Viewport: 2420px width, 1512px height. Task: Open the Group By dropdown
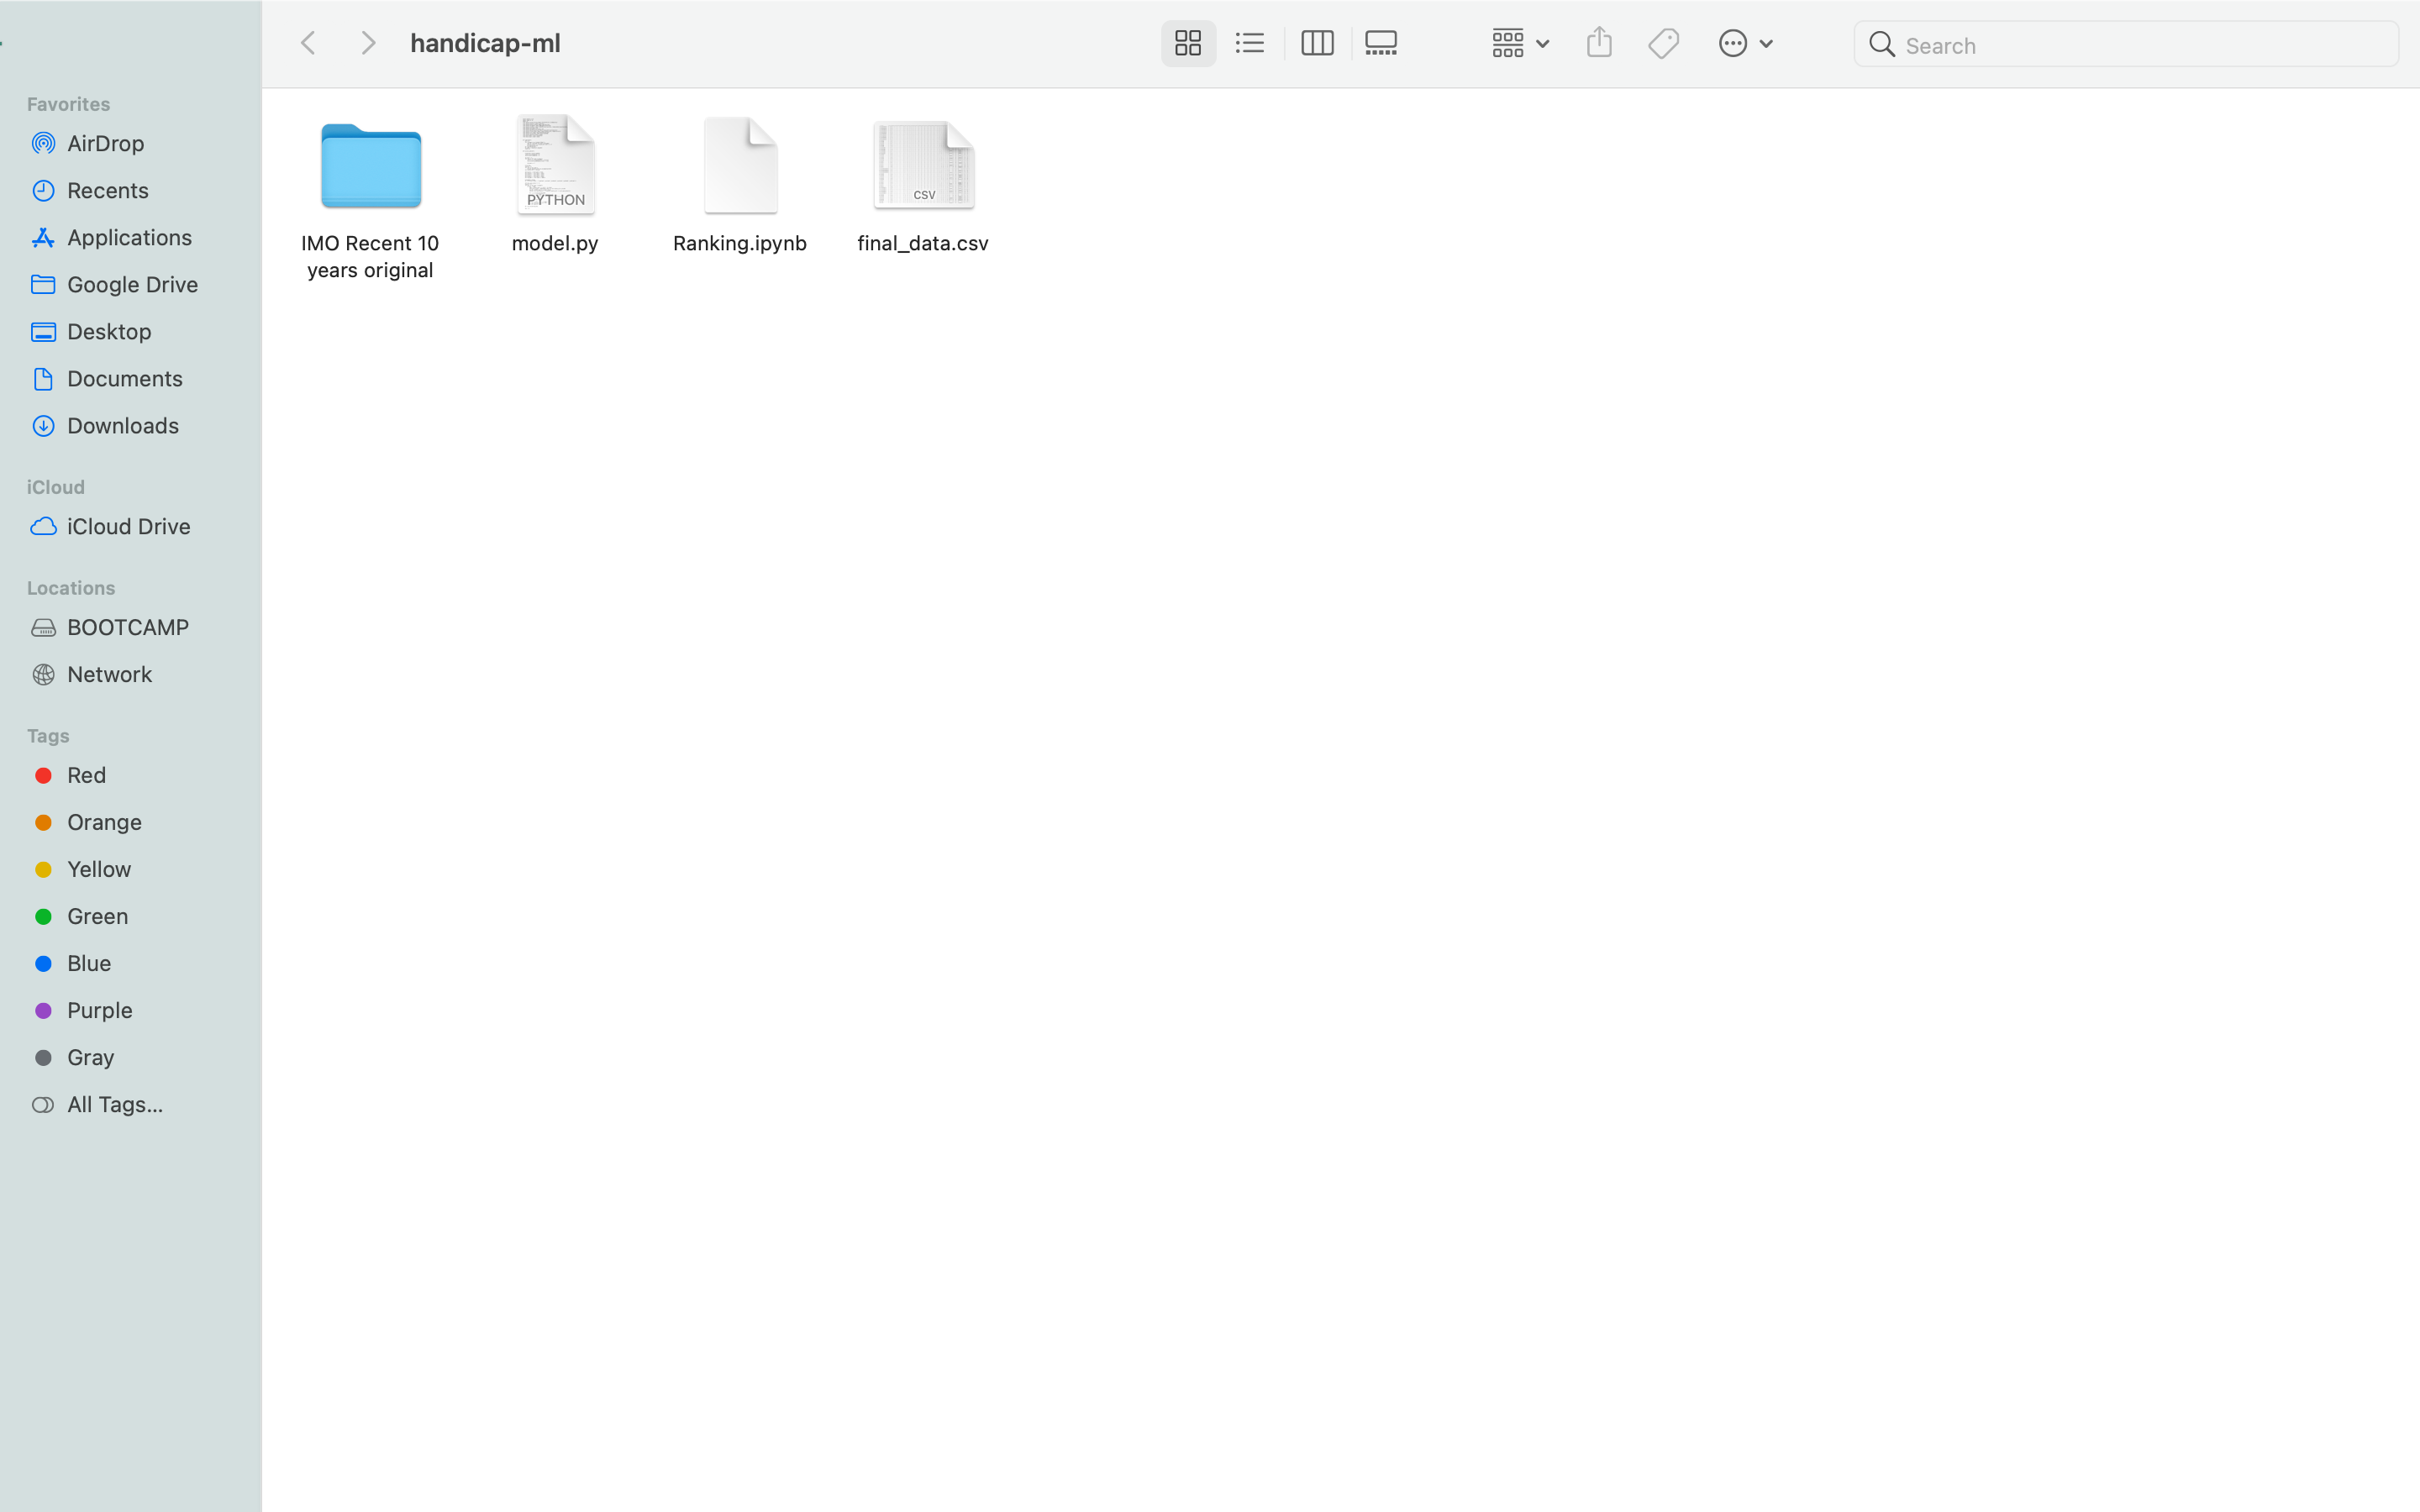click(x=1520, y=43)
